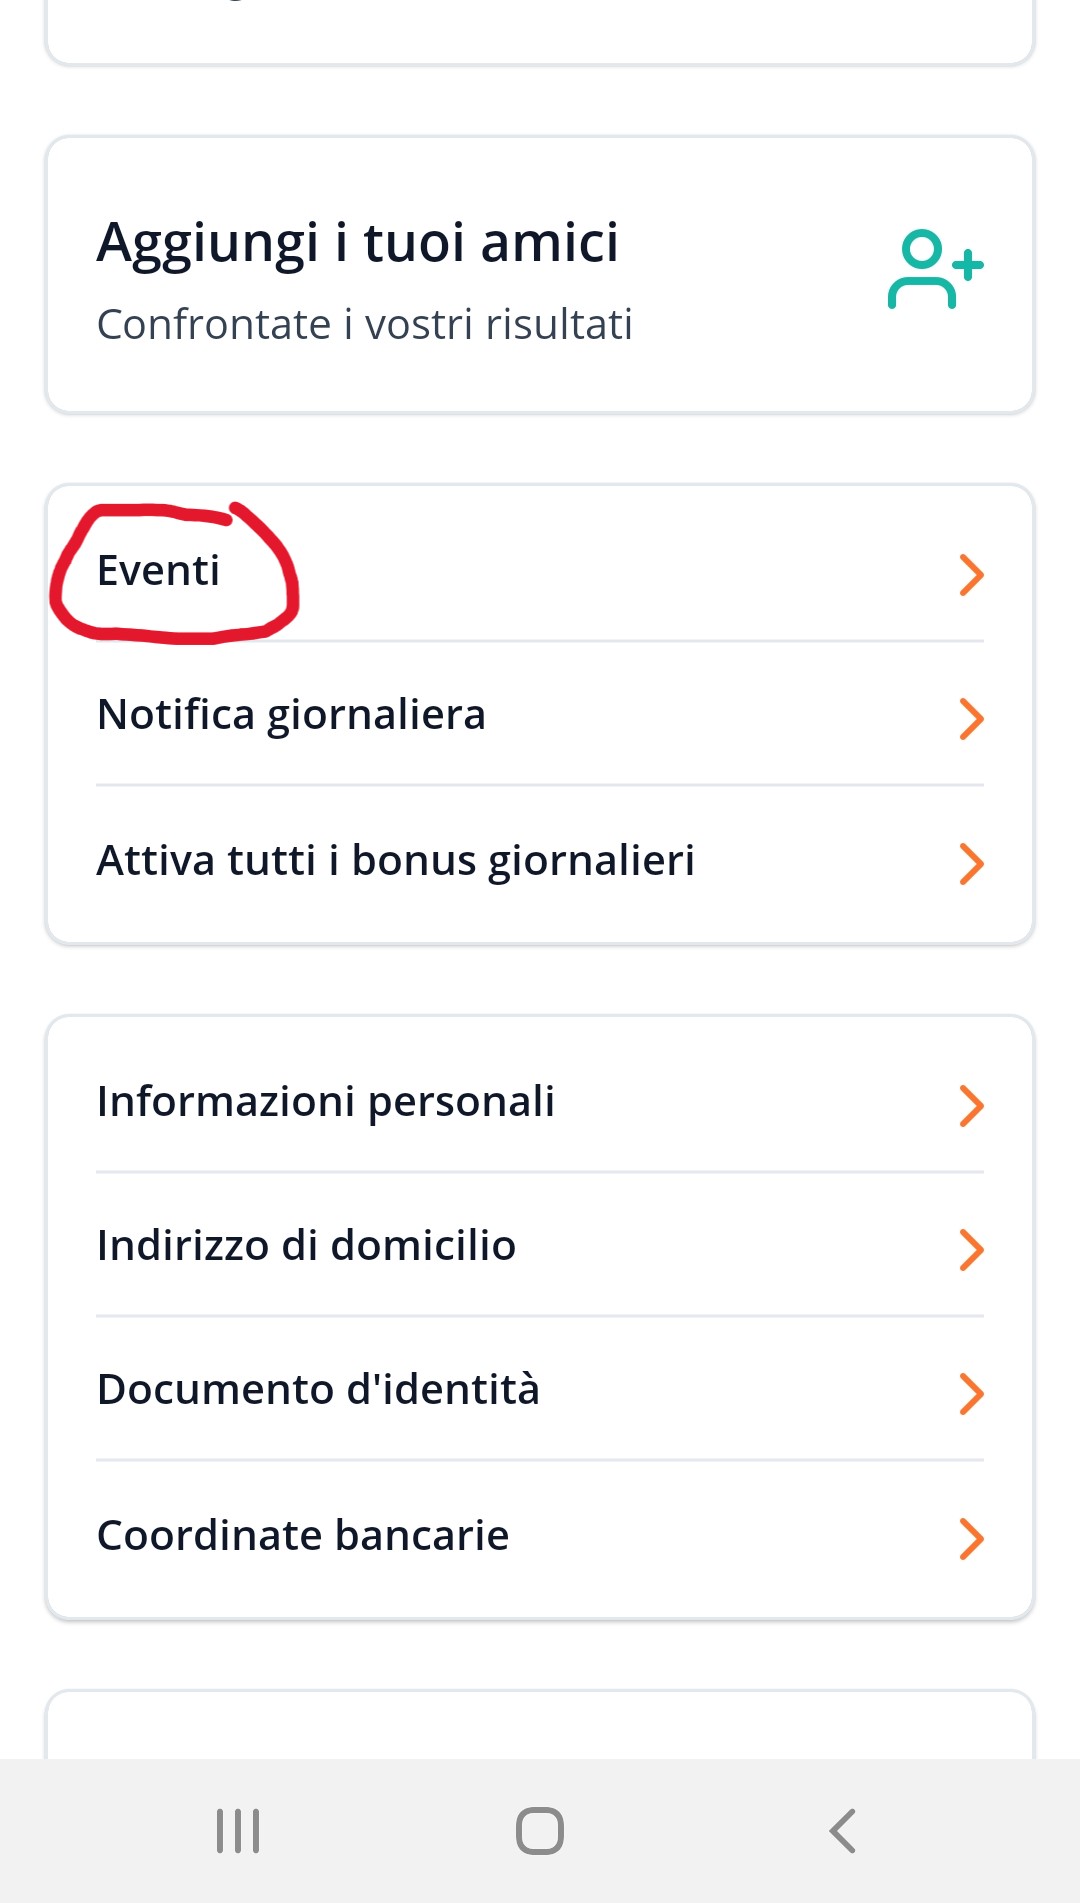Click chevron next to Informazioni personali
Screen dimensions: 1080x1903
click(x=972, y=1105)
